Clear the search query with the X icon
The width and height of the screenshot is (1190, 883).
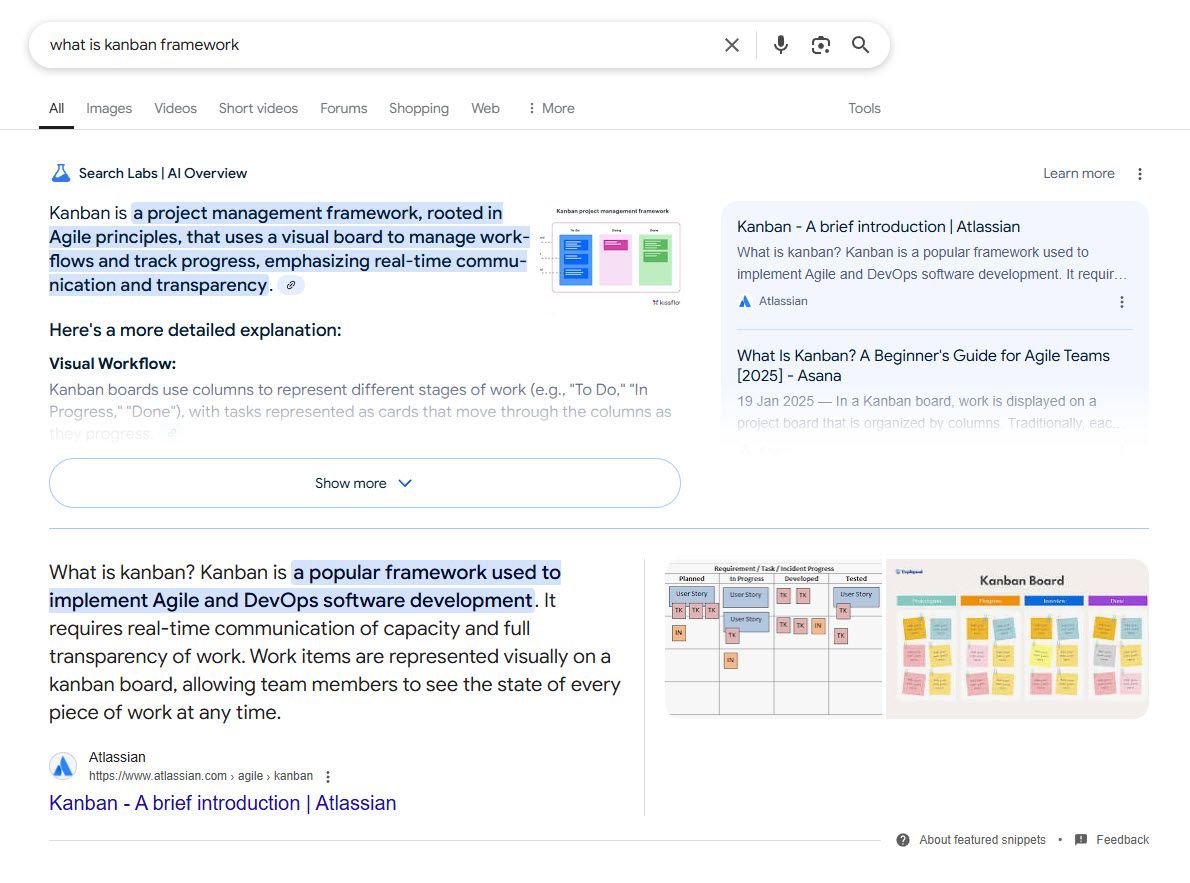[732, 45]
